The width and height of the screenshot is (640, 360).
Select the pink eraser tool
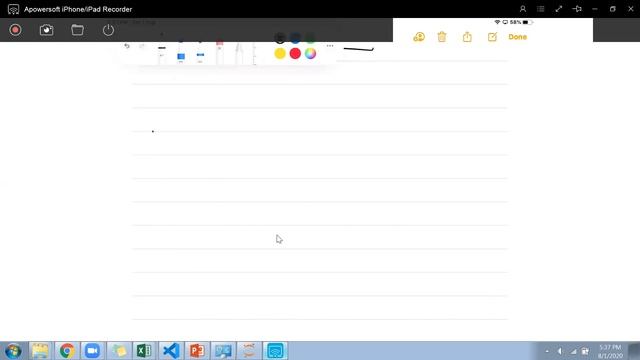[x=220, y=53]
